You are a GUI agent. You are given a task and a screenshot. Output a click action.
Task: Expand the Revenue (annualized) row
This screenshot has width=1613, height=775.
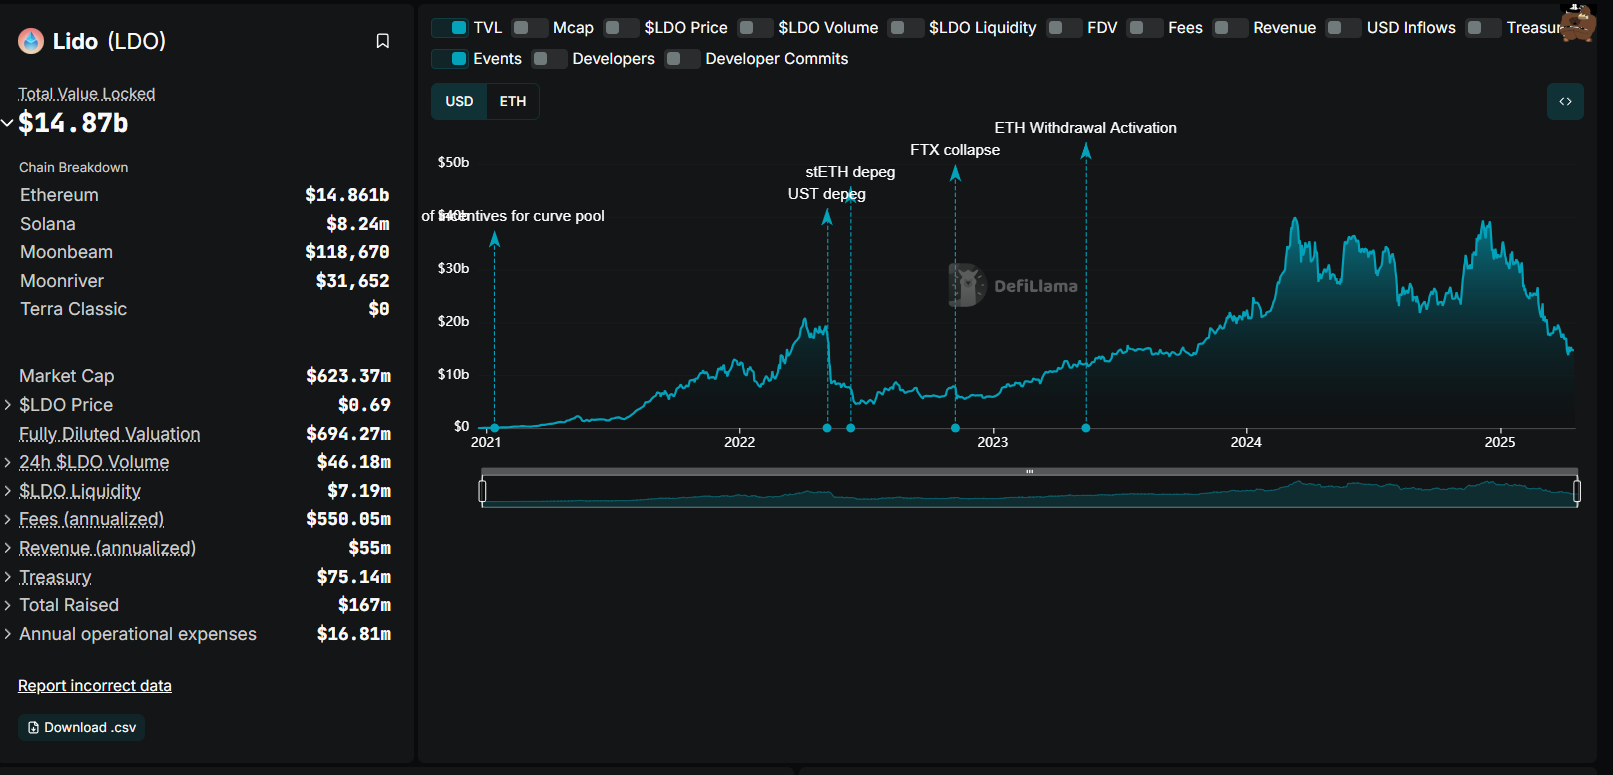tap(7, 548)
